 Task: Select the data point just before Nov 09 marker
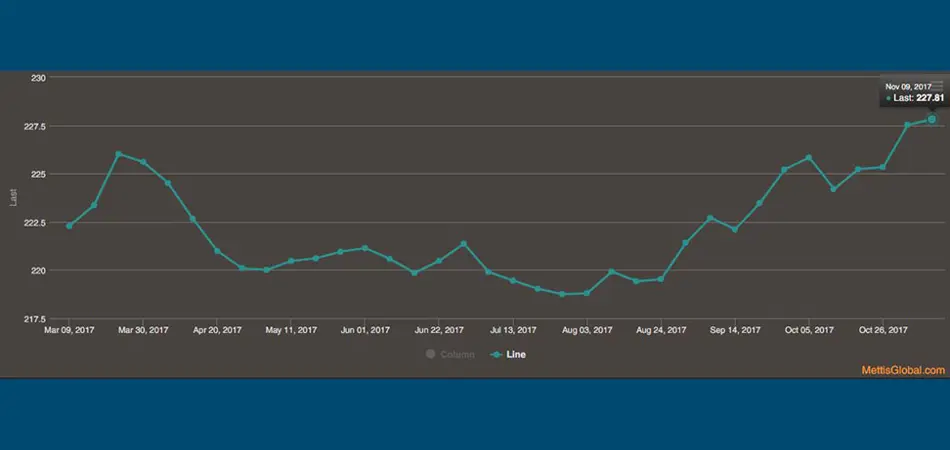[907, 125]
